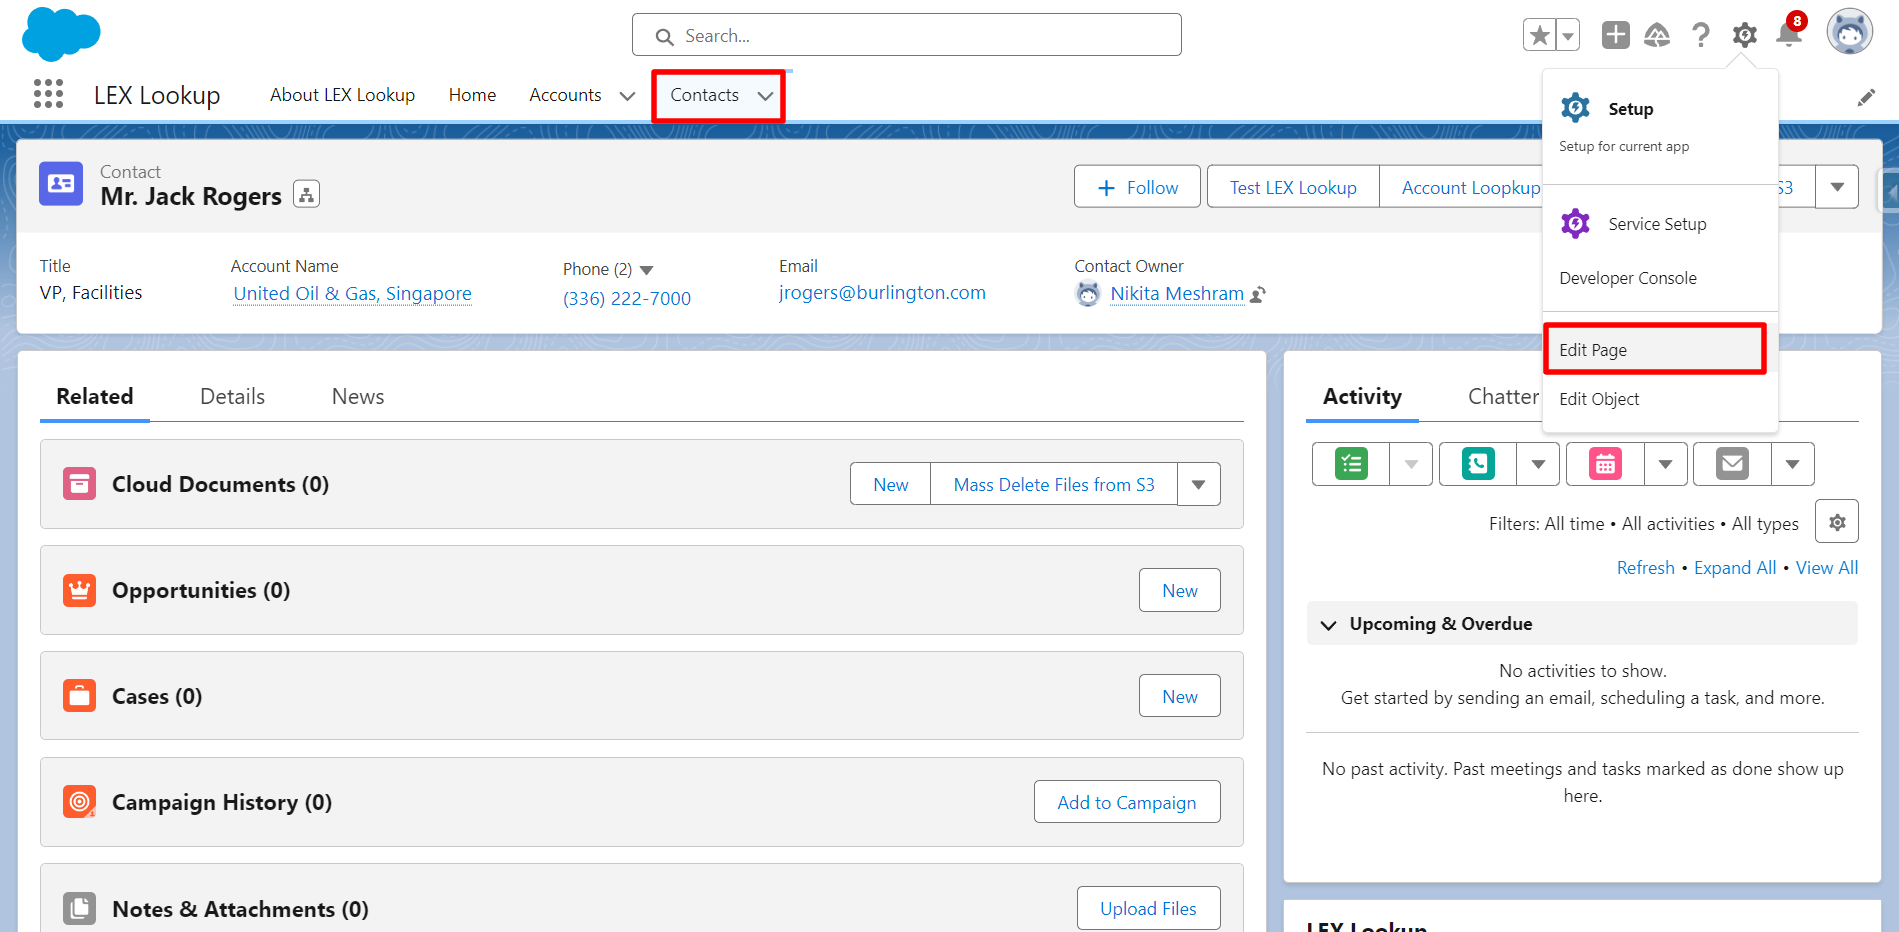This screenshot has height=932, width=1899.
Task: Open the Opportunities (0) heading
Action: [201, 590]
